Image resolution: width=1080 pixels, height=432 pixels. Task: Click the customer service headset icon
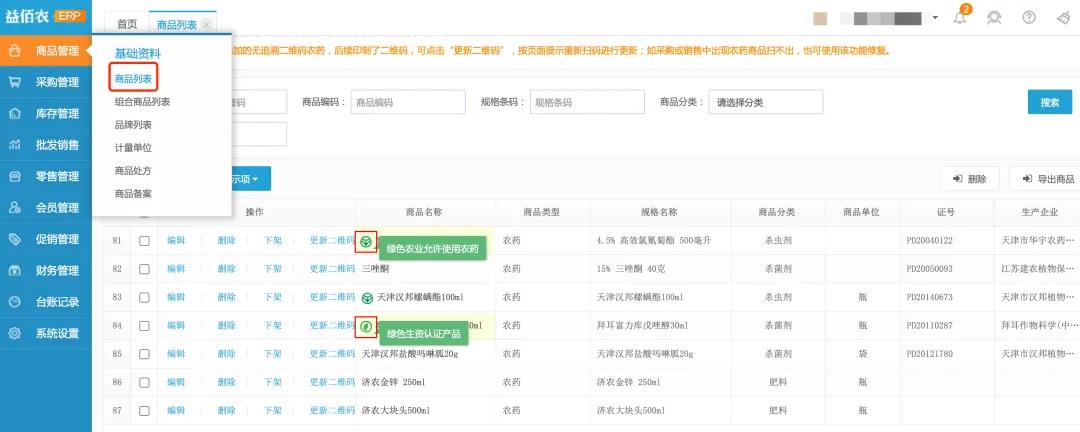point(994,19)
